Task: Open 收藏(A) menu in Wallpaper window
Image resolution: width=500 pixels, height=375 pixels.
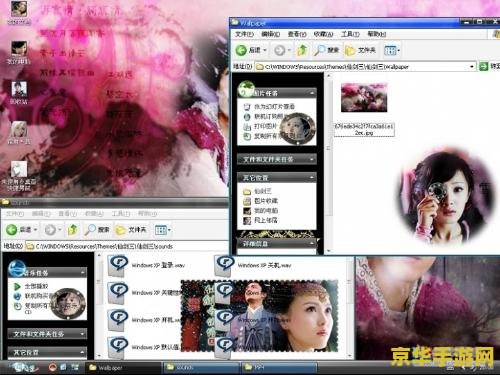Action: coord(323,34)
